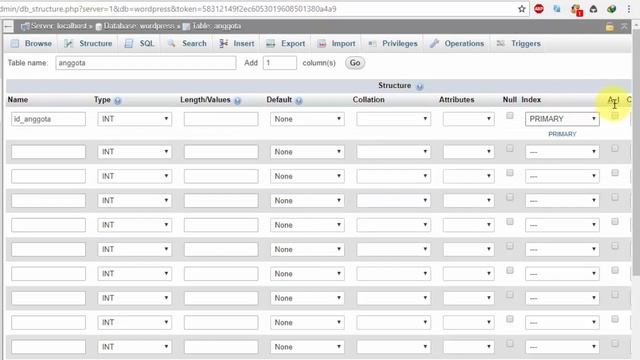
Task: Open the Default dropdown for id_anggota
Action: [x=307, y=119]
